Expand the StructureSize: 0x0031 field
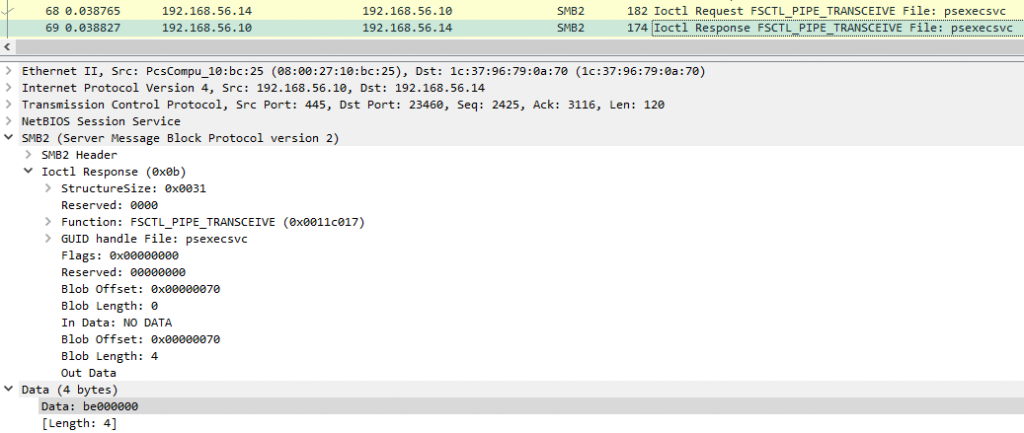This screenshot has width=1024, height=433. [x=48, y=188]
